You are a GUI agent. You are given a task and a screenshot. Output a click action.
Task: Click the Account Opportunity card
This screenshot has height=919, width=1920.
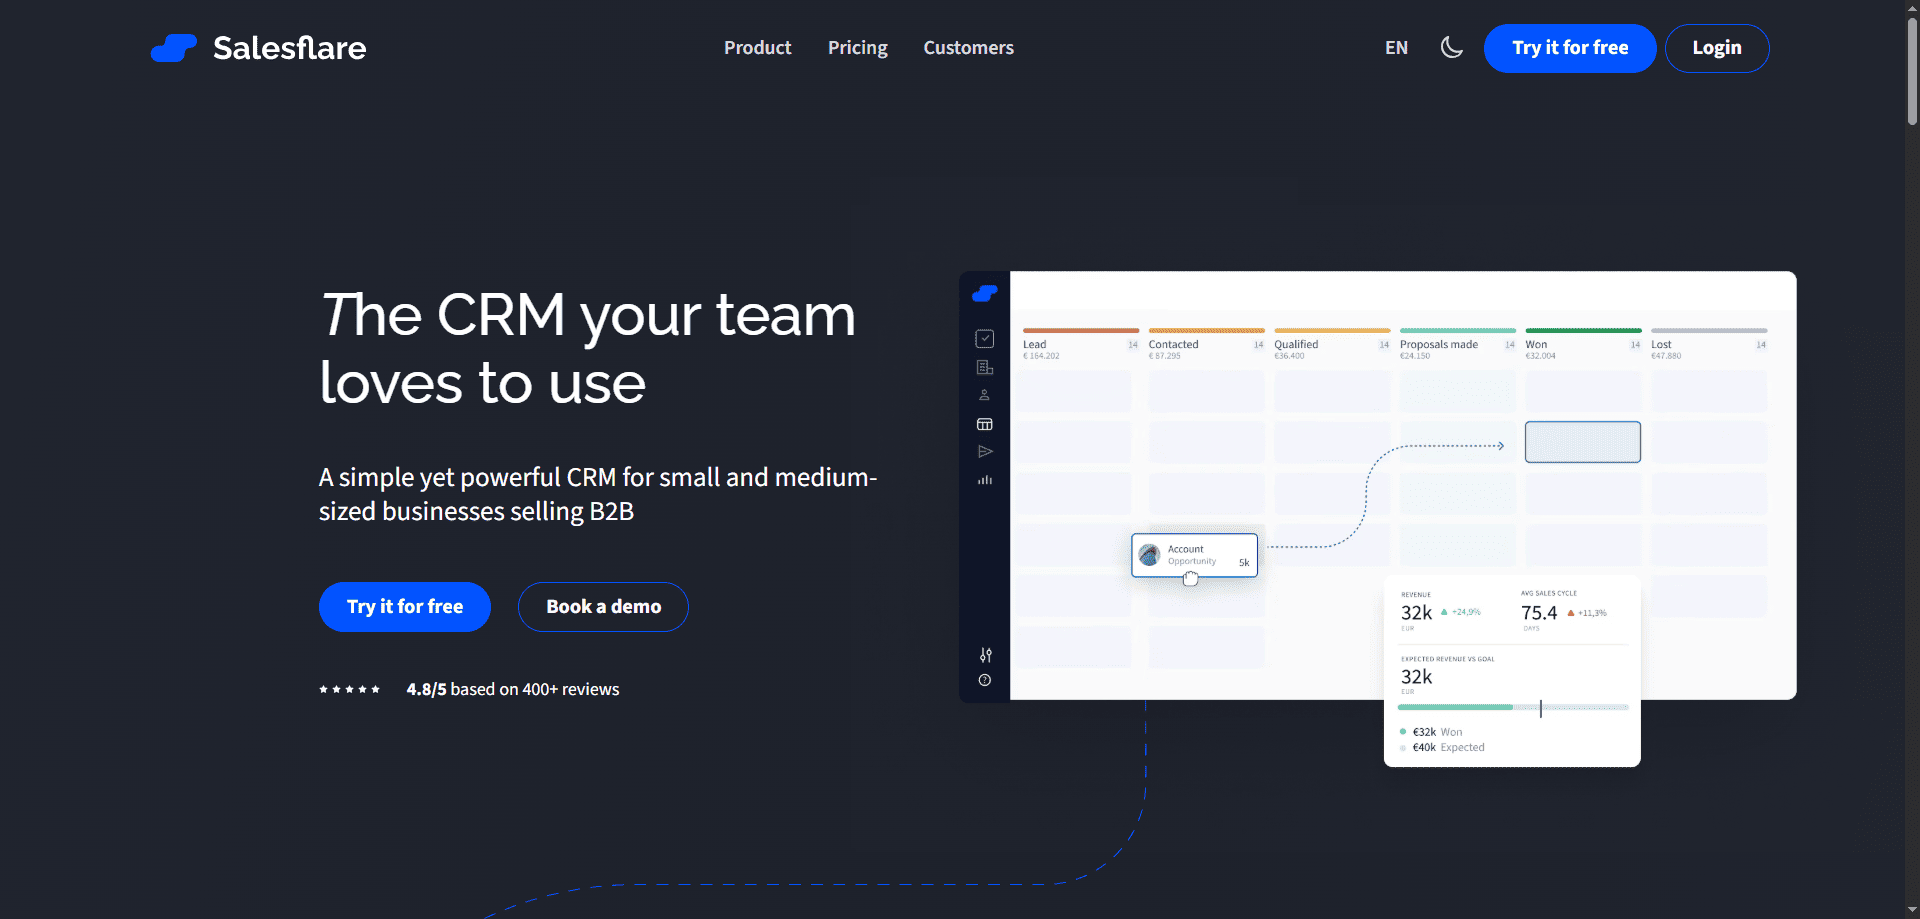(1194, 555)
